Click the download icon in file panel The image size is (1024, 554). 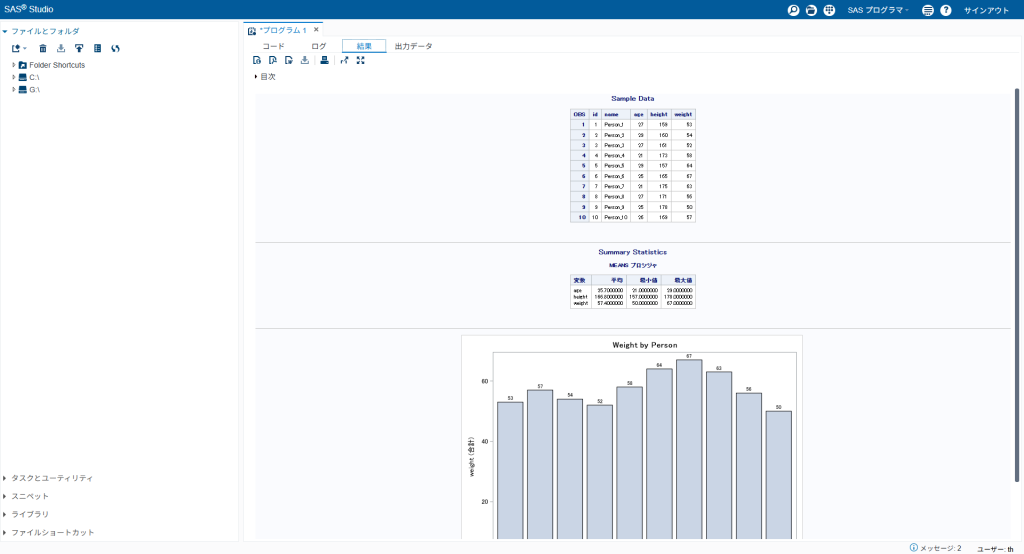coord(61,48)
